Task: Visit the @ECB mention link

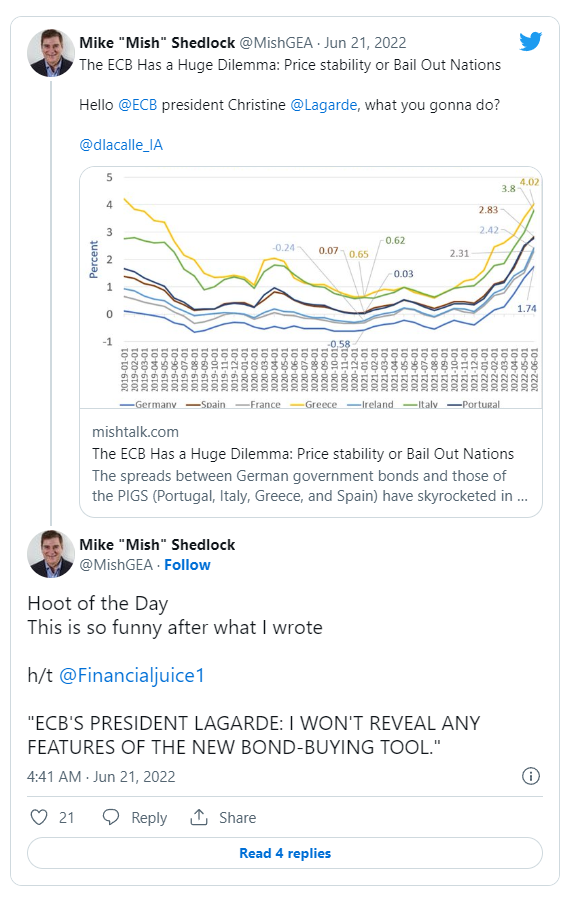Action: click(137, 105)
